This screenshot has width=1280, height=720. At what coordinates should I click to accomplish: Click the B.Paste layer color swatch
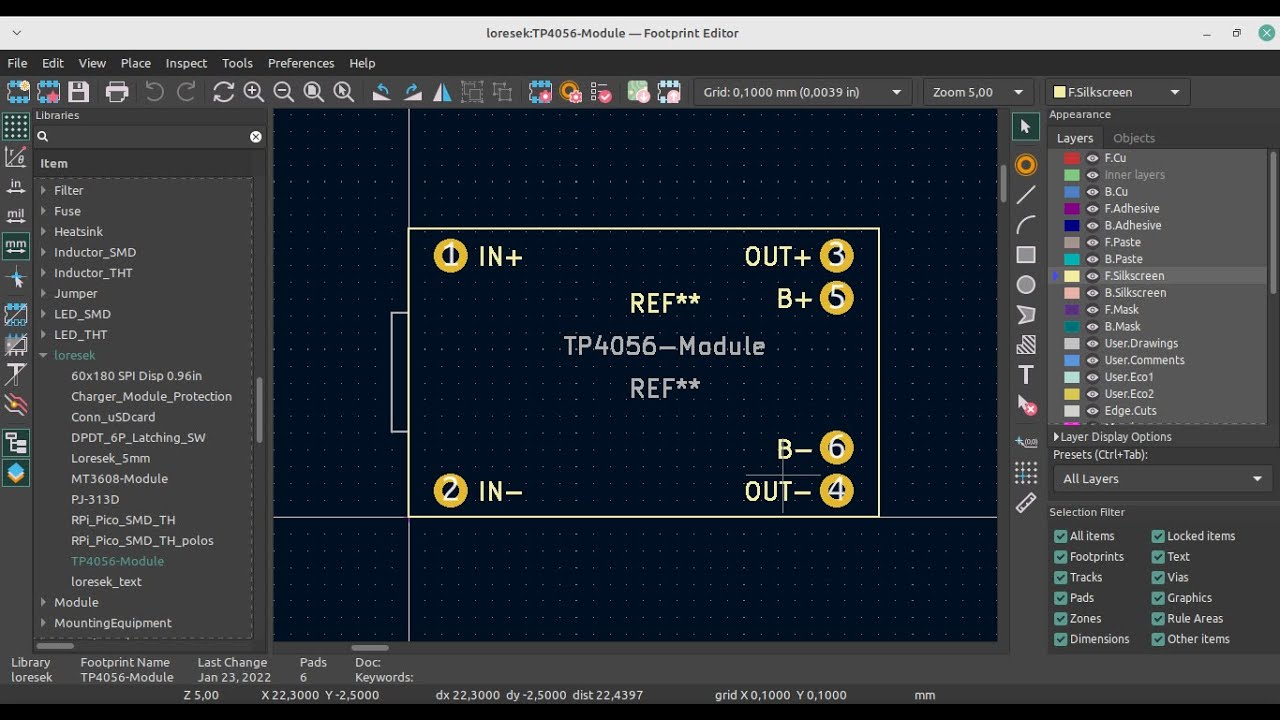click(x=1072, y=259)
